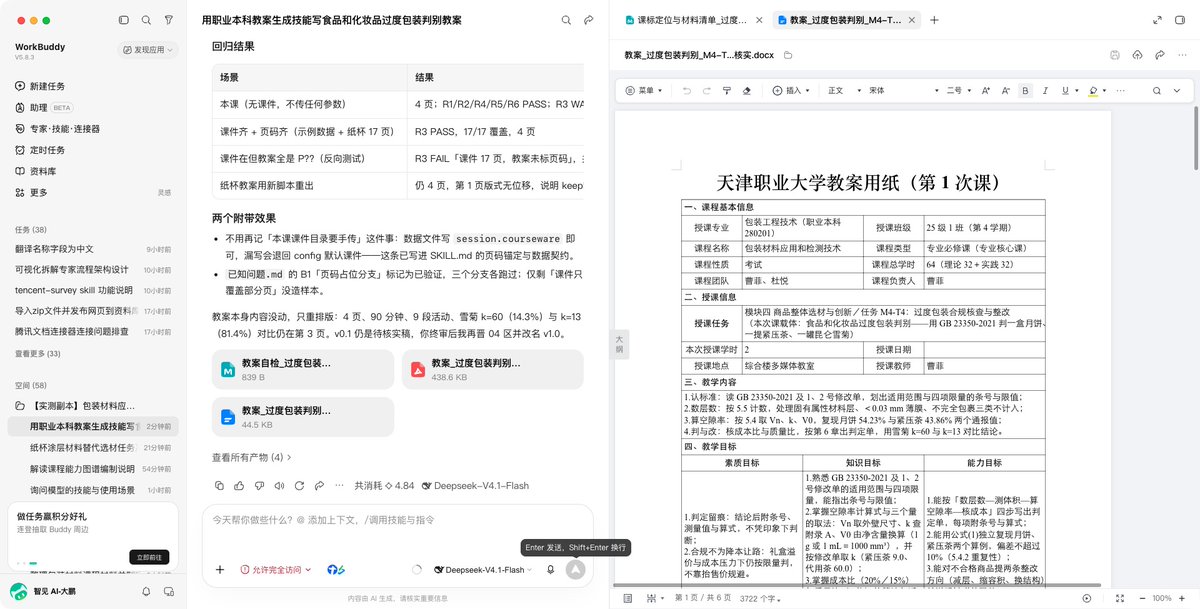Screen dimensions: 1200x609
Task: Give thumbs up to the reply
Action: (x=239, y=485)
